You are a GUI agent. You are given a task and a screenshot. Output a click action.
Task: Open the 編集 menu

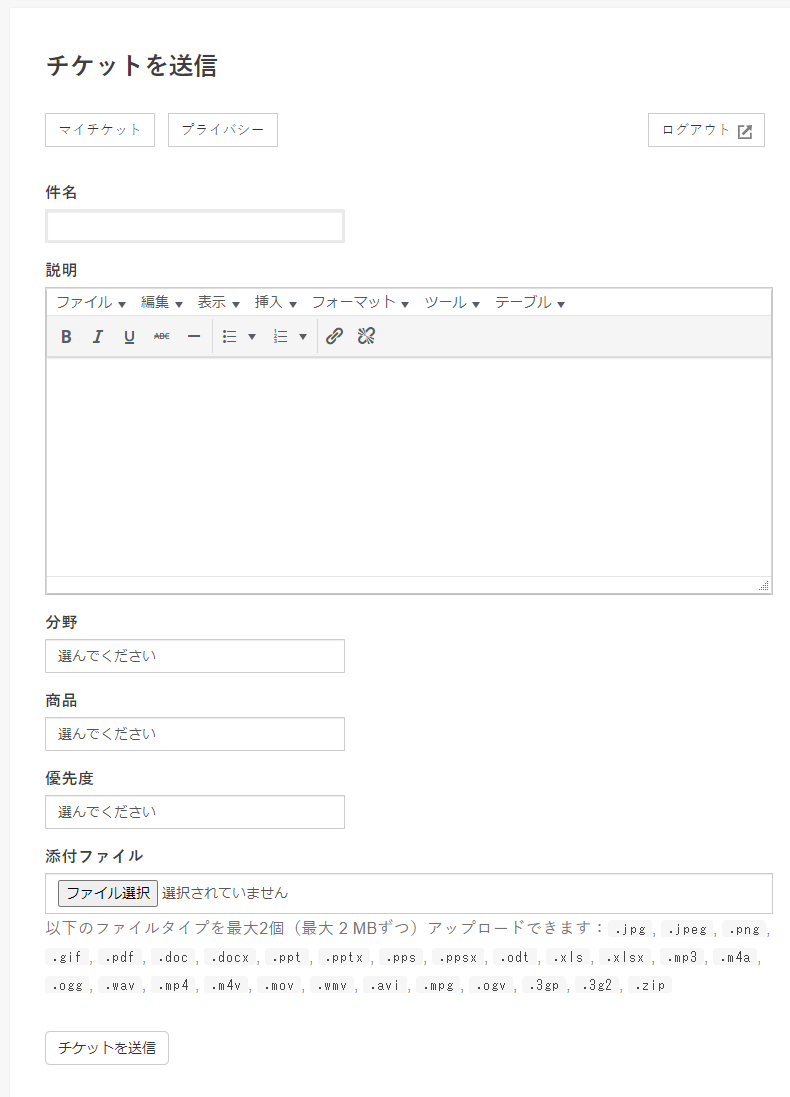(x=162, y=302)
